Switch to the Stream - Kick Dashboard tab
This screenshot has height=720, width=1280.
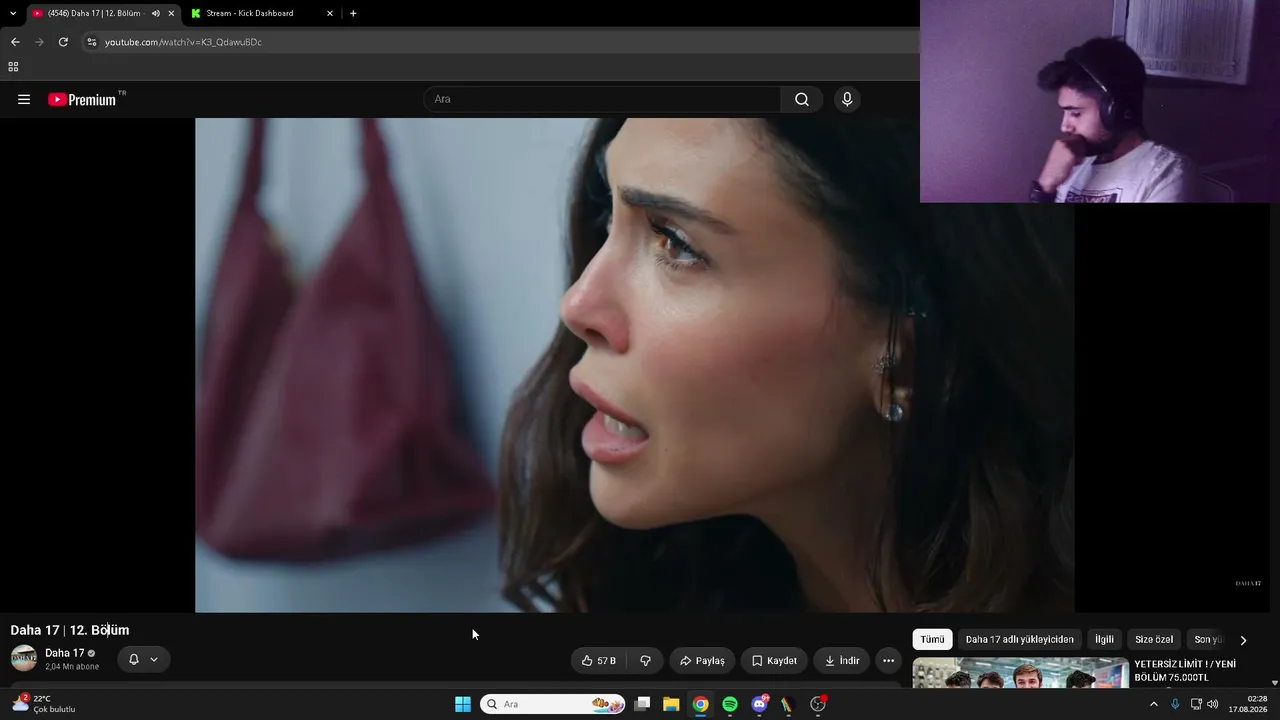[250, 13]
